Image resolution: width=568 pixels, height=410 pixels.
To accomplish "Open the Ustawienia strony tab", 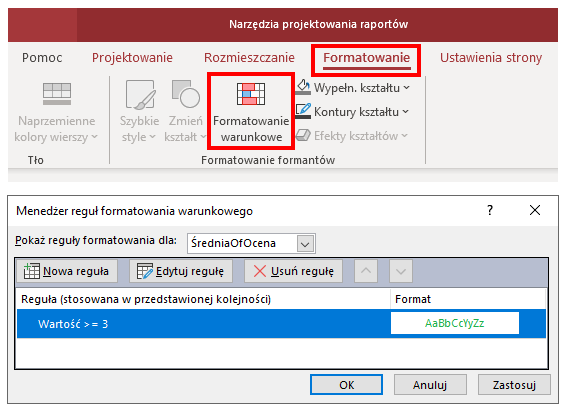I will tap(491, 58).
